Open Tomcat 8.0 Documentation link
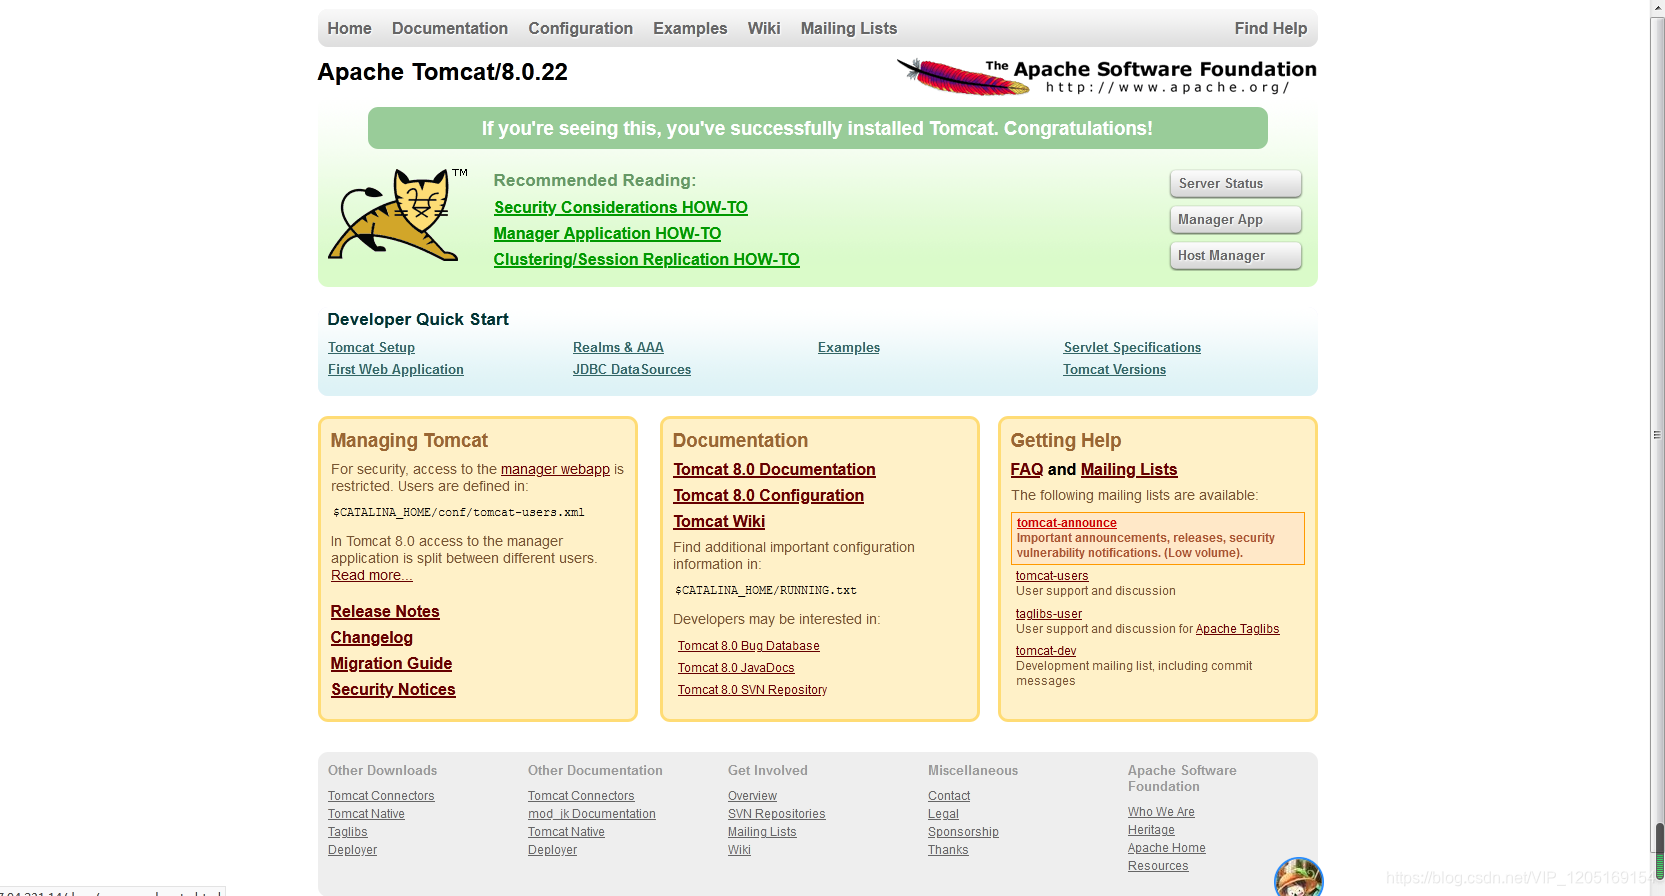 pyautogui.click(x=774, y=469)
